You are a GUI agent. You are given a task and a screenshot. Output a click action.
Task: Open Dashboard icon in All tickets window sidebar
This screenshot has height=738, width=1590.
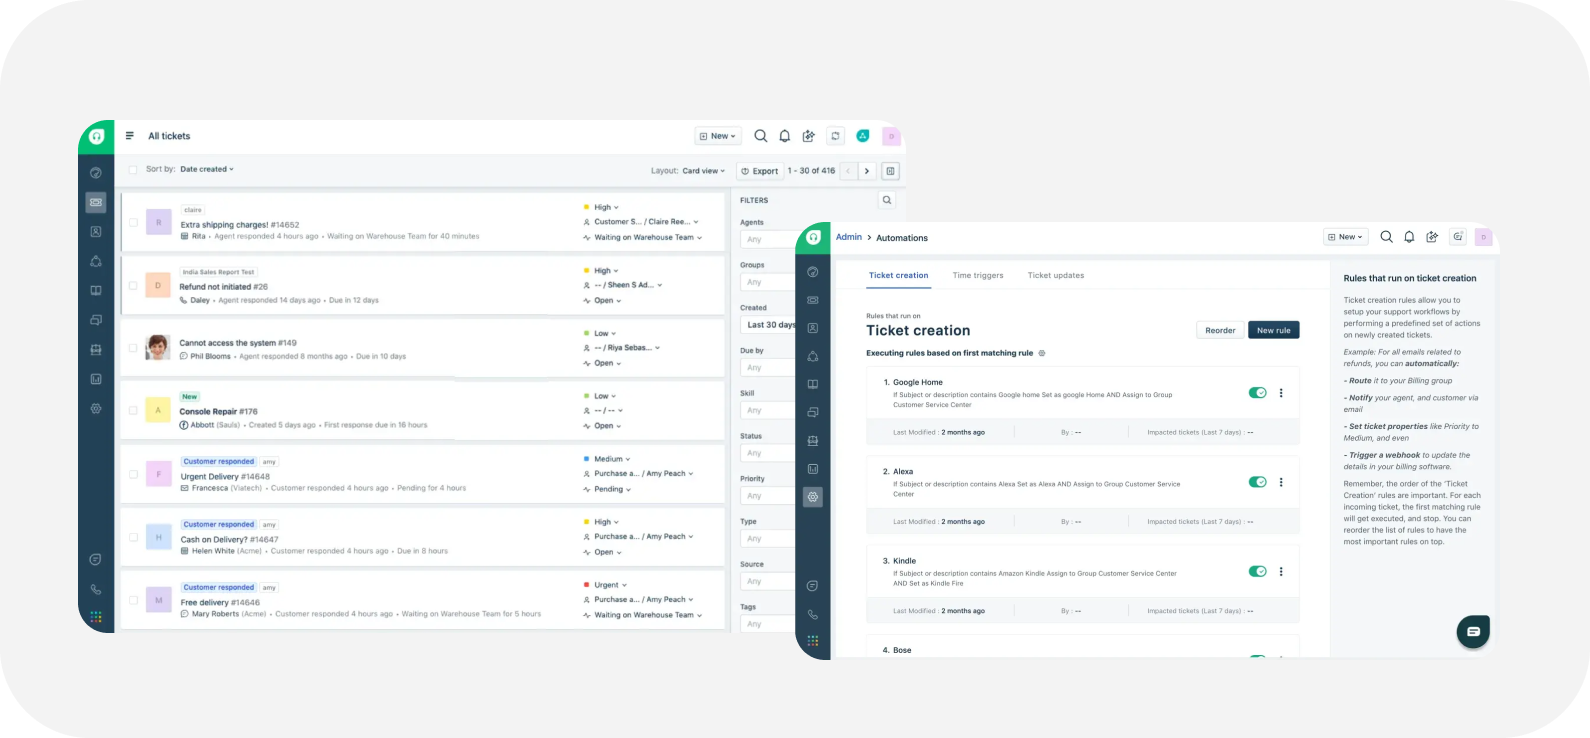click(x=96, y=173)
